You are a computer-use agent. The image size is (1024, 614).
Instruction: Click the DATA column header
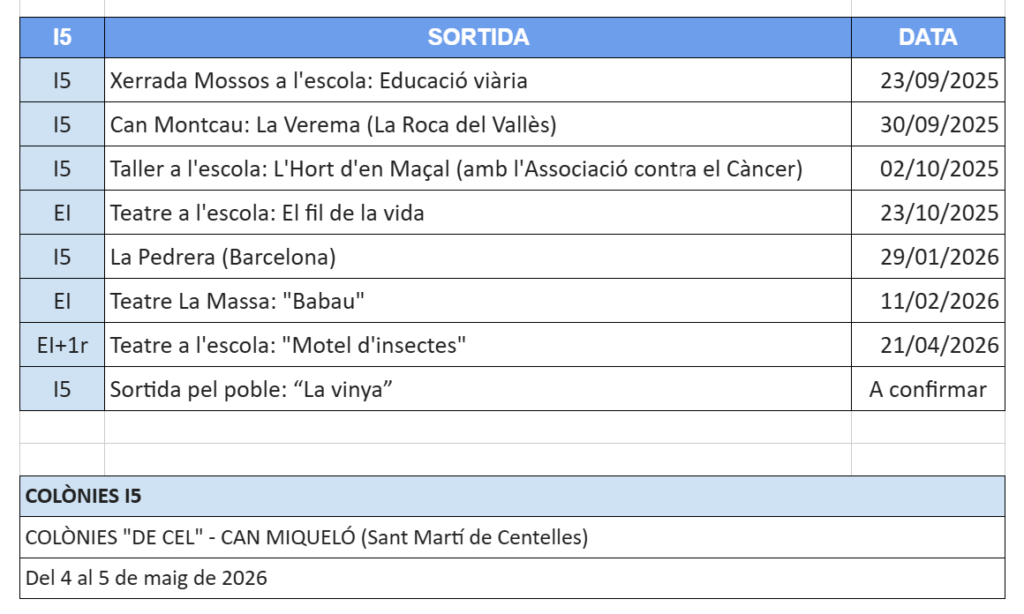tap(927, 38)
